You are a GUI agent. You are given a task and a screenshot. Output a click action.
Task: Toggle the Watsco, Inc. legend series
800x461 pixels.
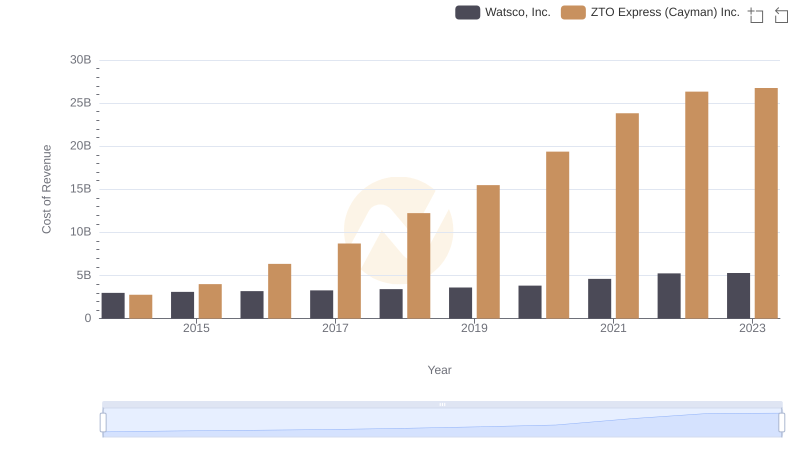coord(503,12)
